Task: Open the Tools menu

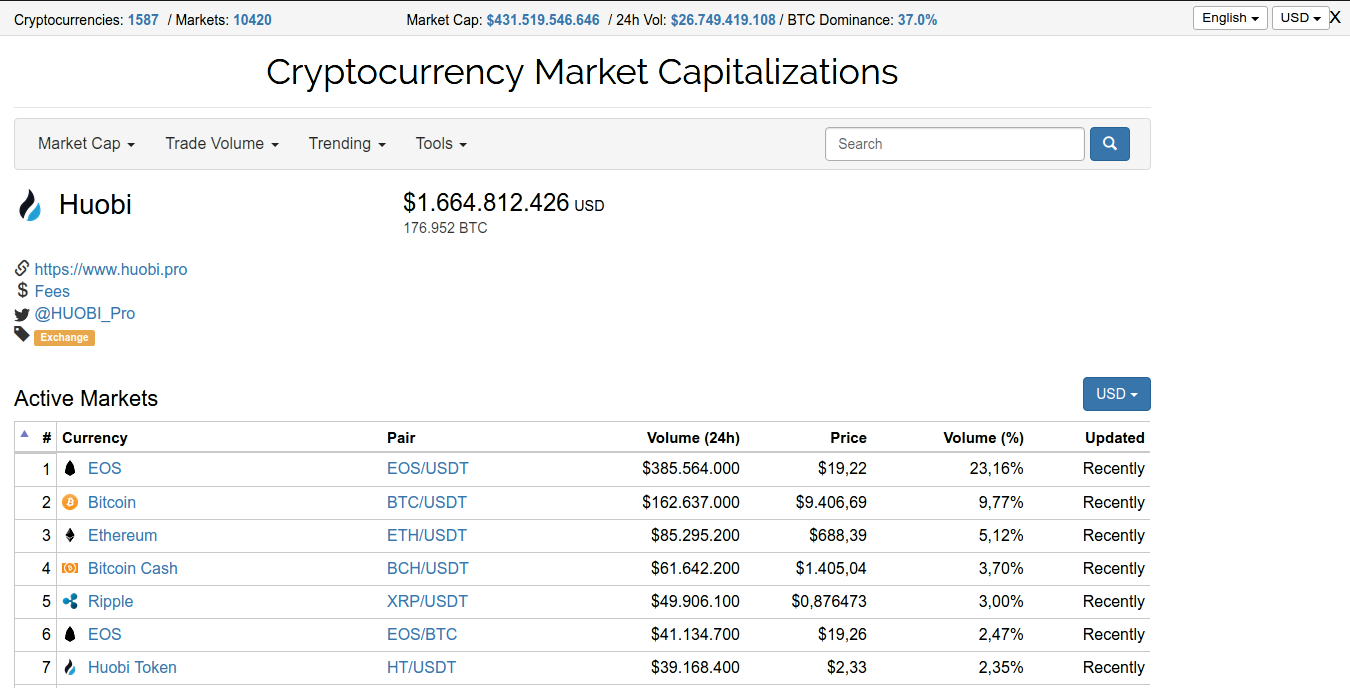Action: coord(441,144)
